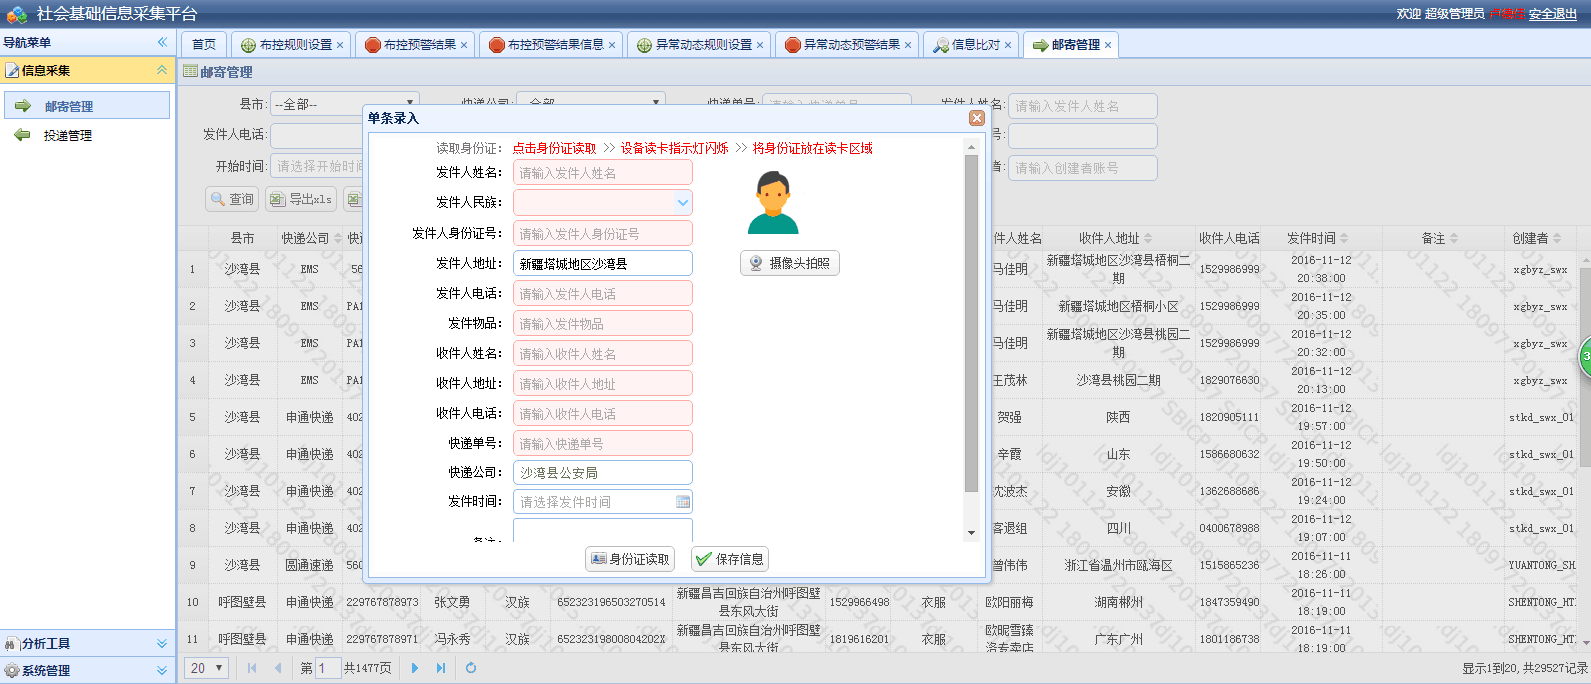The width and height of the screenshot is (1591, 684).
Task: Switch to the 信息比对 tab
Action: pos(967,45)
